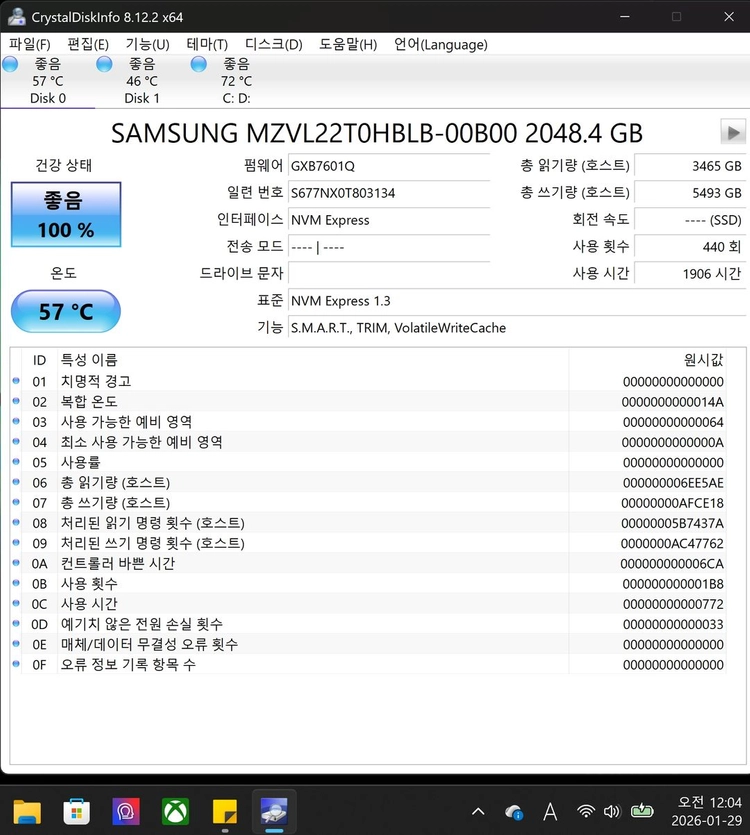Click the 440 회 power on count value
This screenshot has height=835, width=750.
[690, 247]
